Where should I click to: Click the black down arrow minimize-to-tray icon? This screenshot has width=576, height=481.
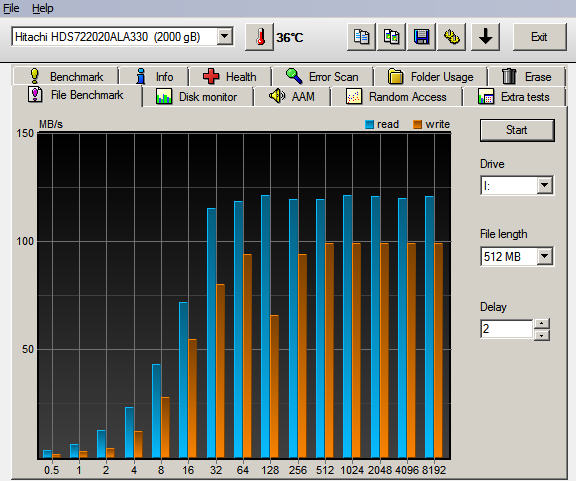tap(486, 37)
